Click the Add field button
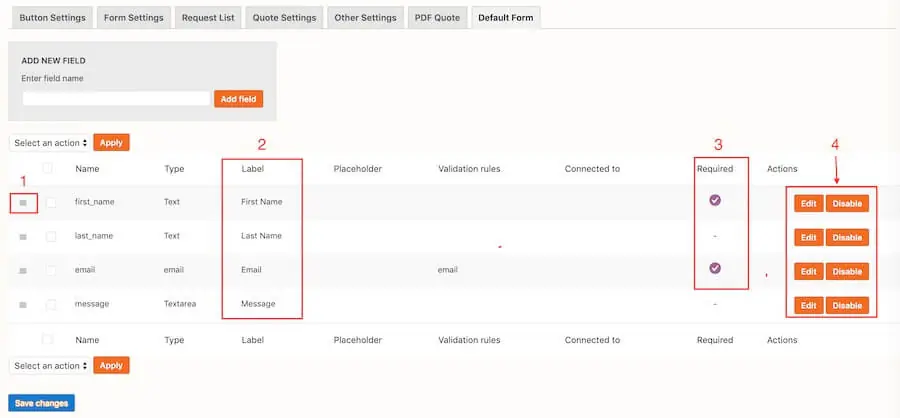This screenshot has width=900, height=418. click(x=238, y=99)
